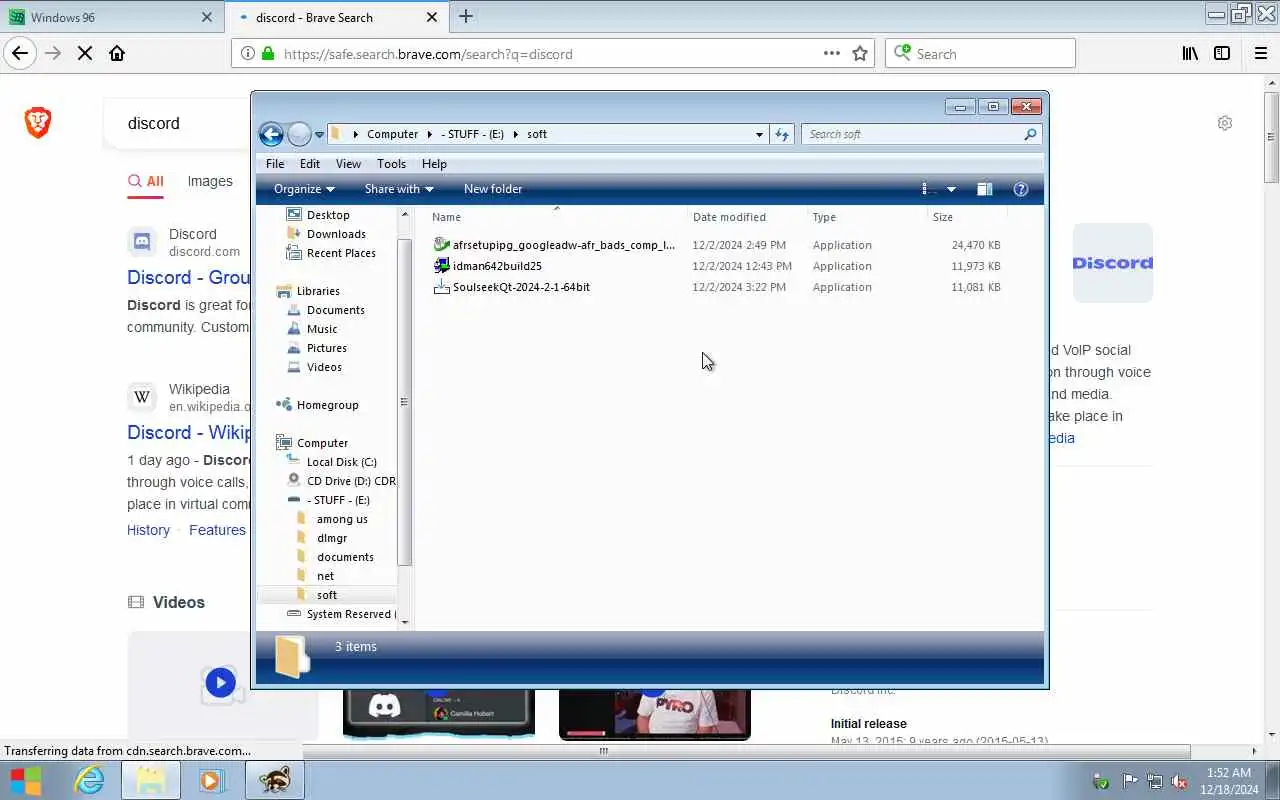This screenshot has width=1280, height=800.
Task: Click the New folder button
Action: click(x=493, y=189)
